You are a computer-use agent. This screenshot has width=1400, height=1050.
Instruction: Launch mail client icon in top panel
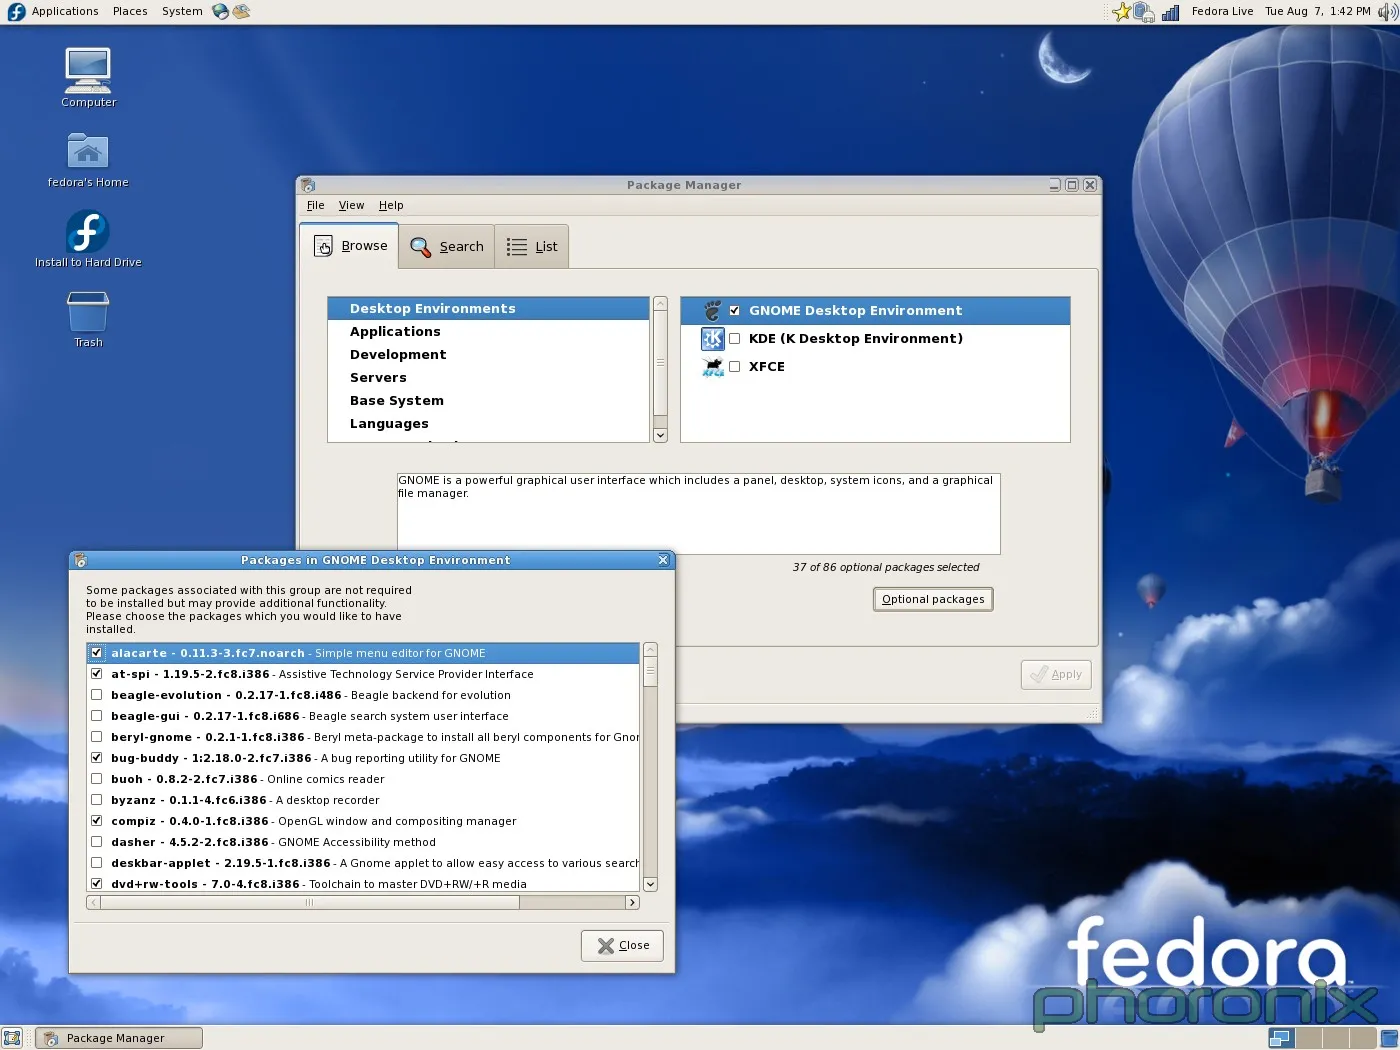click(x=241, y=12)
